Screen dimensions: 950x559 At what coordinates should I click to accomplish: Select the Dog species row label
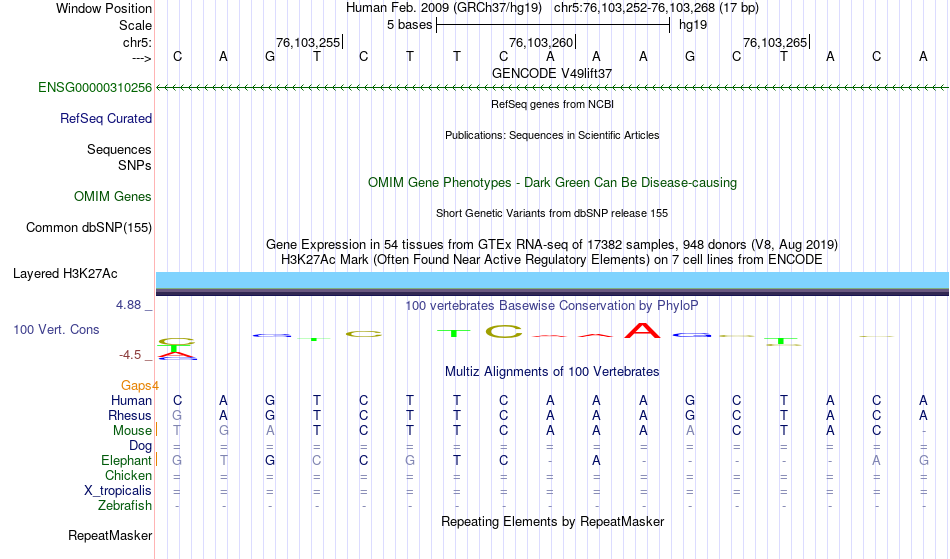(x=141, y=446)
